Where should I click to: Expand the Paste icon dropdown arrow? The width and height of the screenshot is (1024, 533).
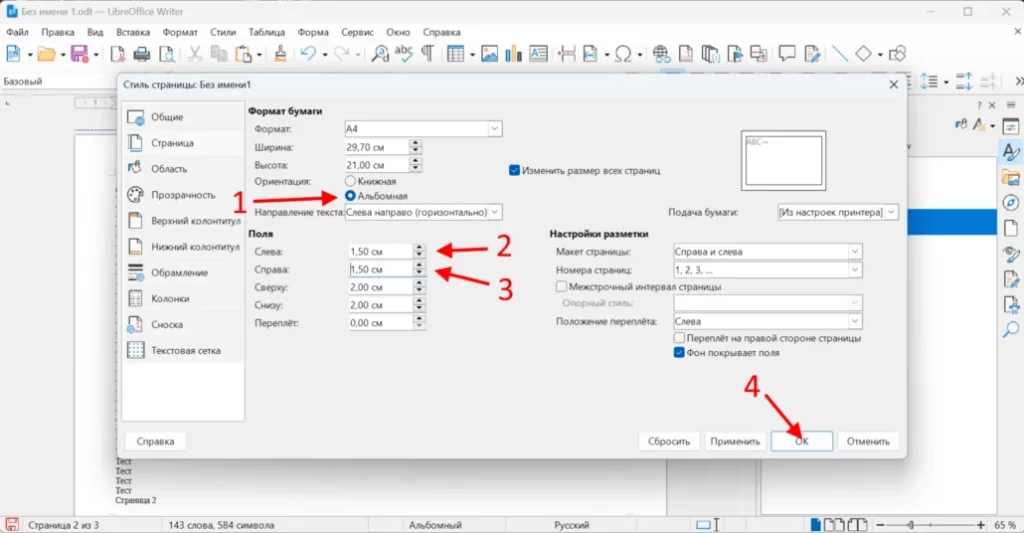259,54
